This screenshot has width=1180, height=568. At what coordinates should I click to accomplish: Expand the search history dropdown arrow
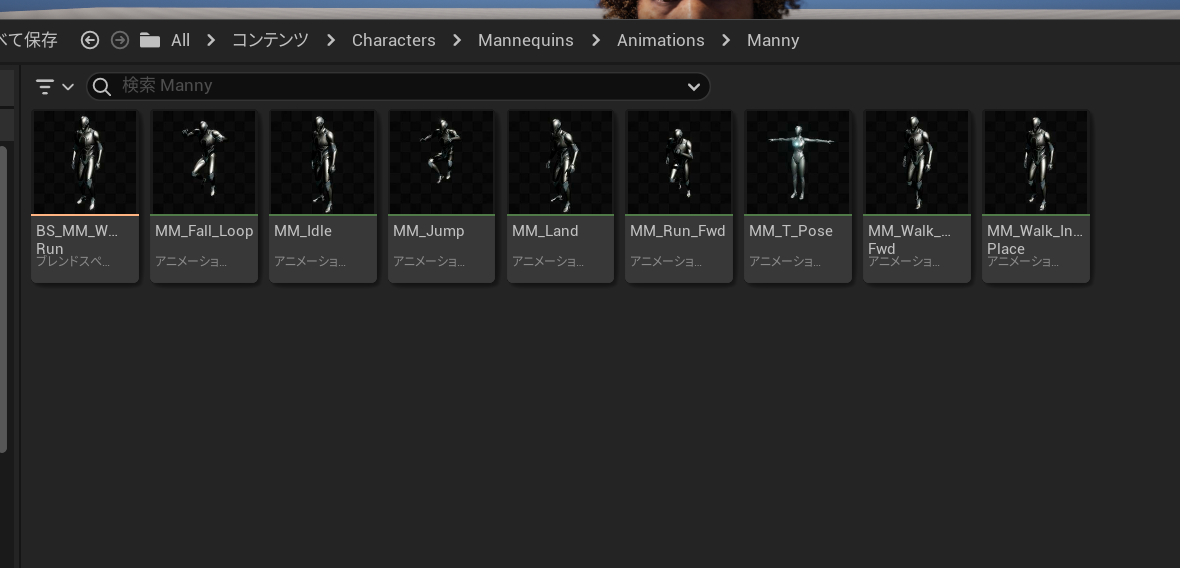point(693,86)
